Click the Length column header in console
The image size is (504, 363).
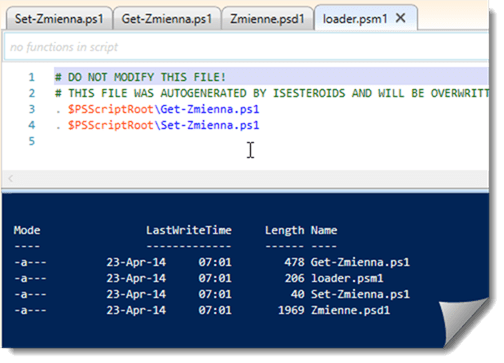[x=285, y=230]
